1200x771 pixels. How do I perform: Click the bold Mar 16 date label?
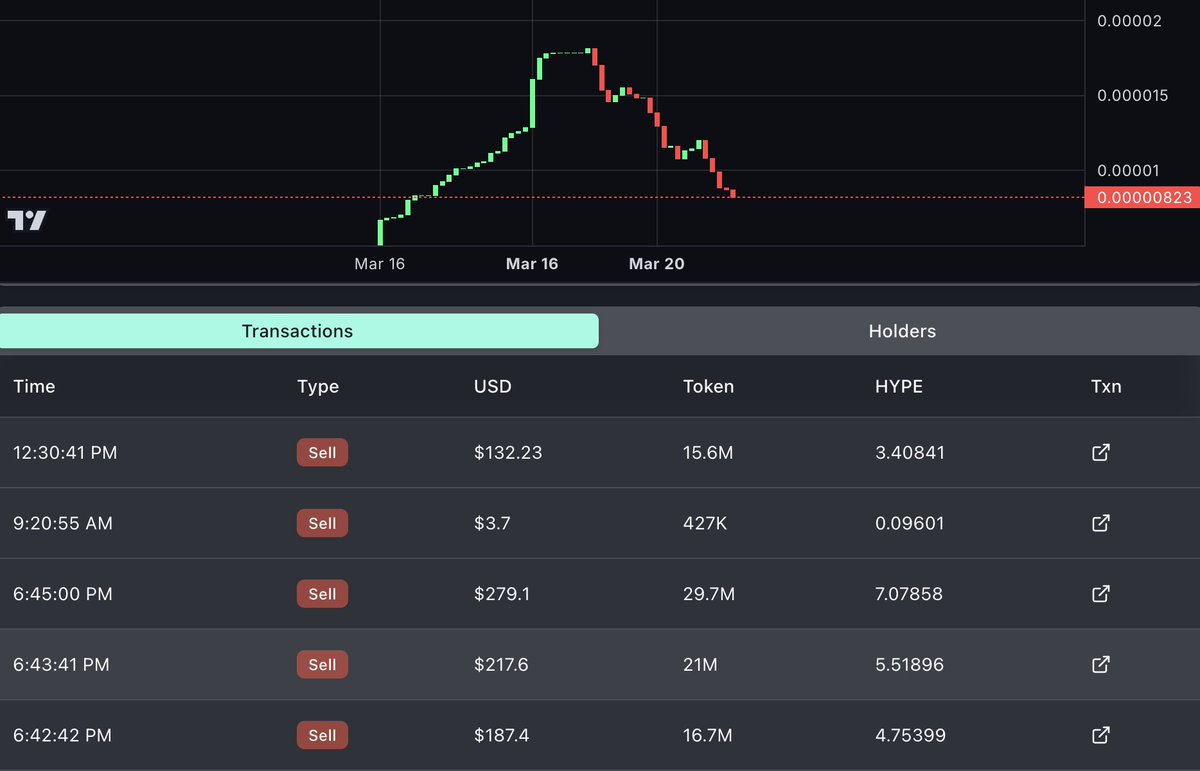click(532, 264)
